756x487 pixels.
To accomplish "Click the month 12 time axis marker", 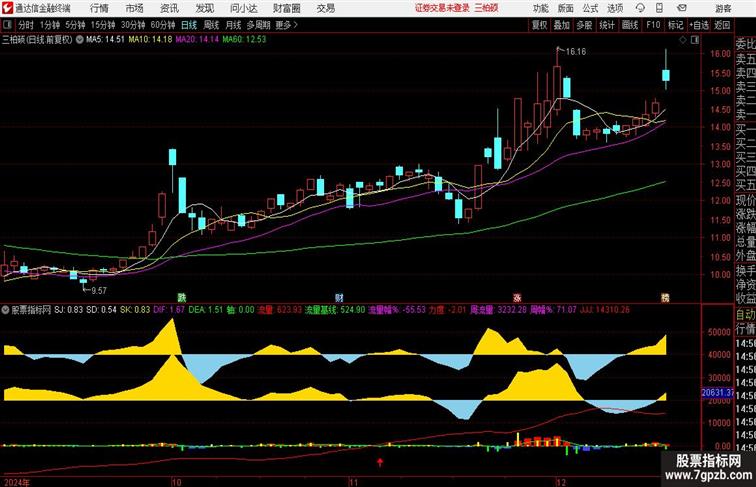I will (x=561, y=482).
